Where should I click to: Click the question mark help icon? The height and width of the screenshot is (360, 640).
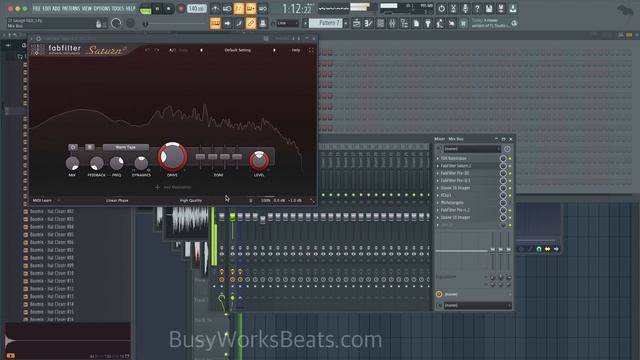pos(477,9)
